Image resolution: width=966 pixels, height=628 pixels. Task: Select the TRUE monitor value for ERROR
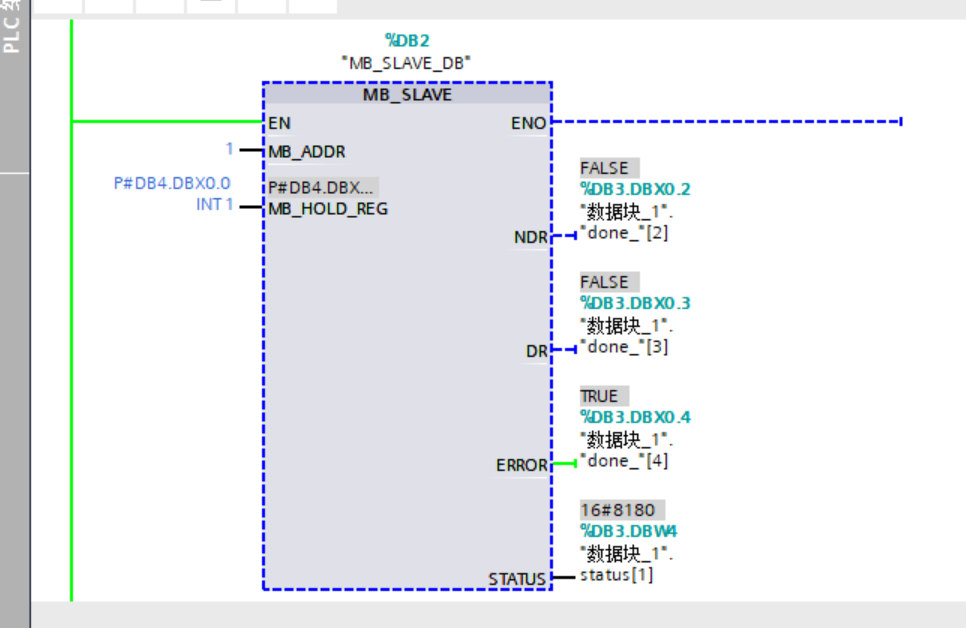point(599,396)
